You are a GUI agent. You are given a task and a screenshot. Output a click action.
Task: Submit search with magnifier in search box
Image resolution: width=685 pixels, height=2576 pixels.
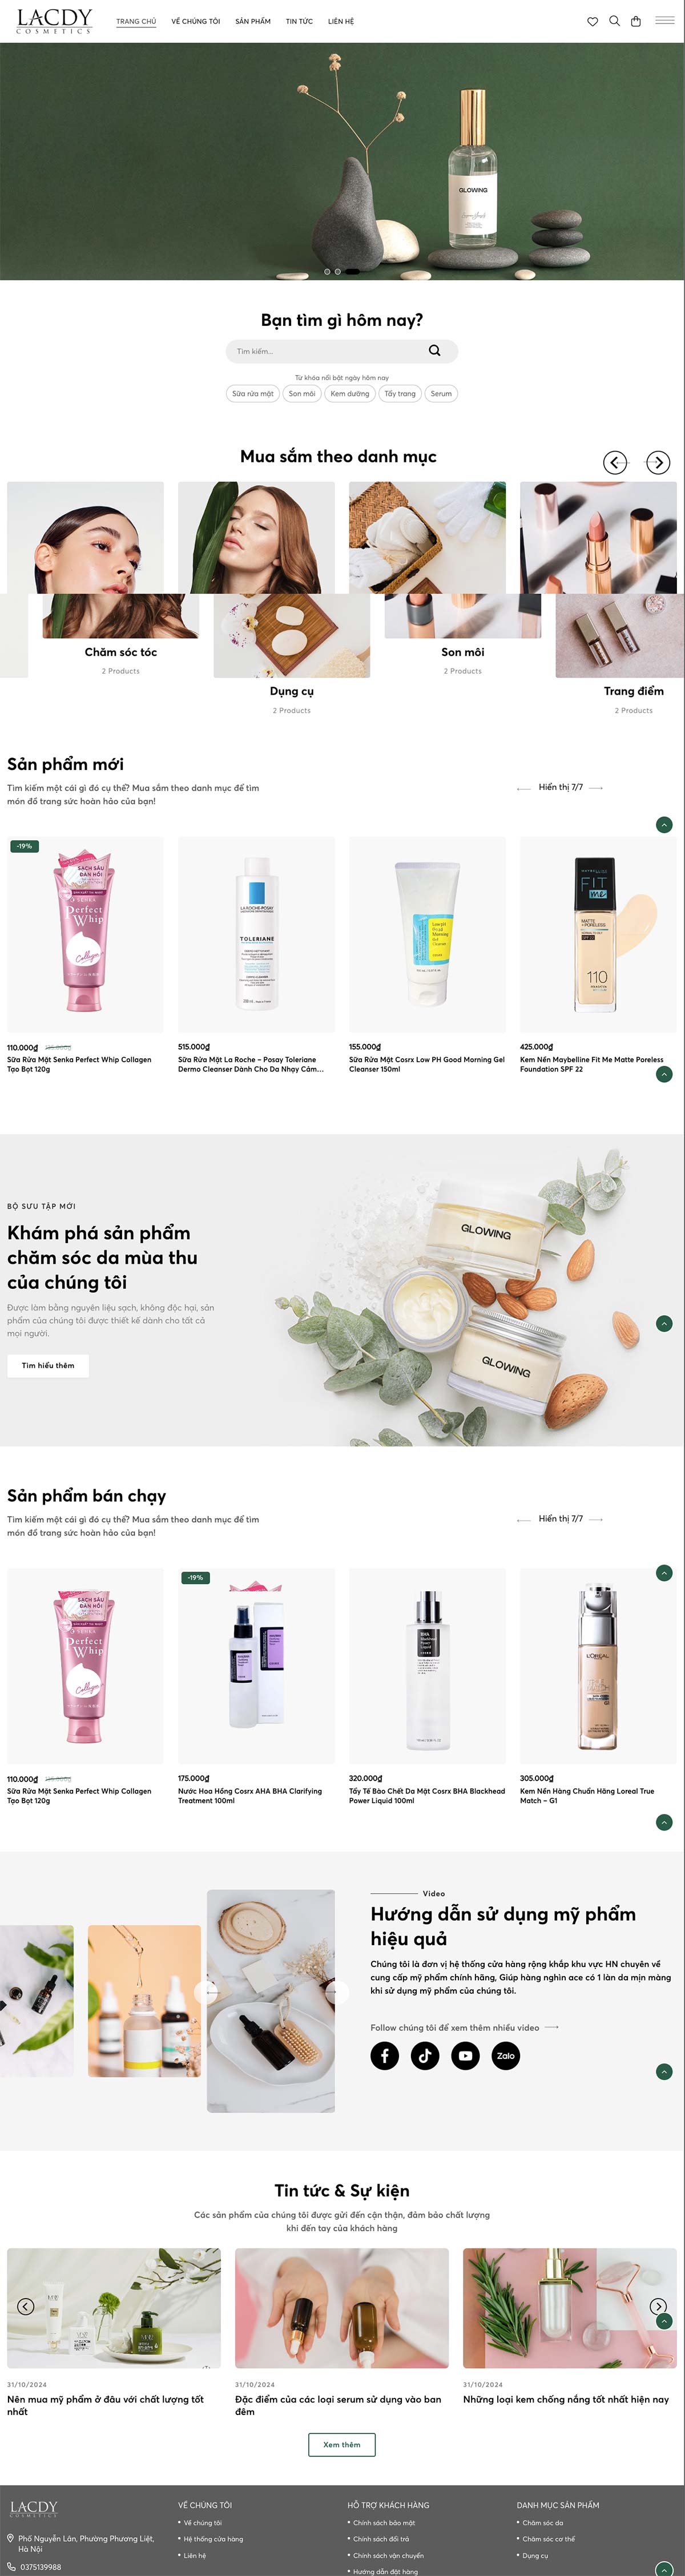(x=434, y=351)
